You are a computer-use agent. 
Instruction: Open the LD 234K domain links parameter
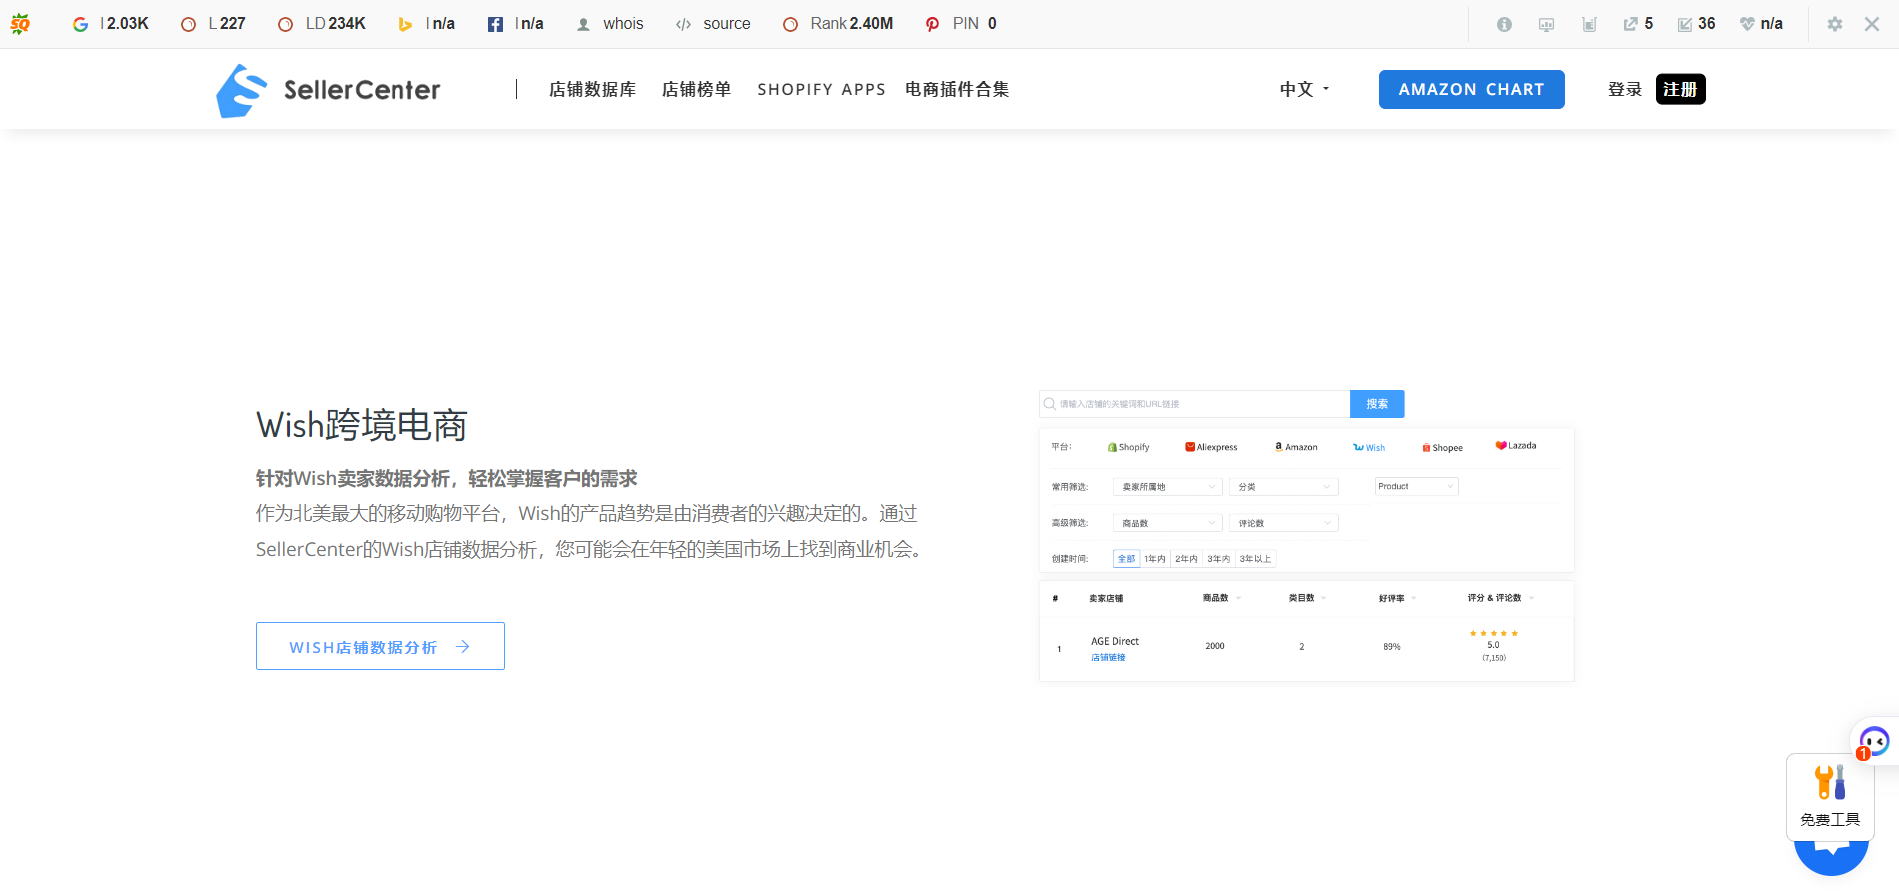322,24
